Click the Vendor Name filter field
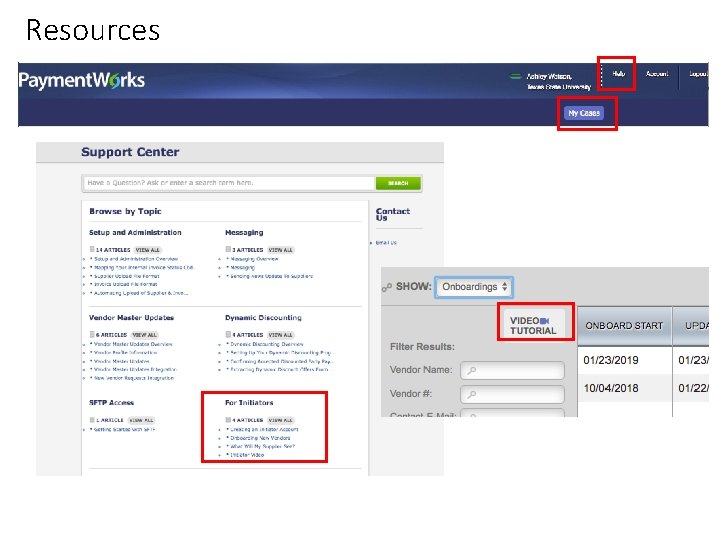The height and width of the screenshot is (540, 720). (512, 370)
